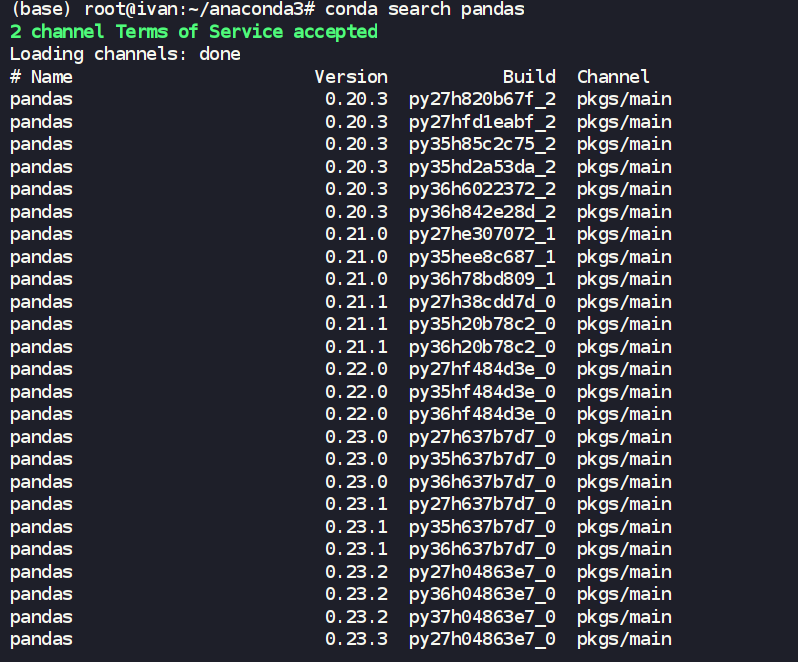Click the version number 0.23.3
The height and width of the screenshot is (662, 798).
[356, 639]
